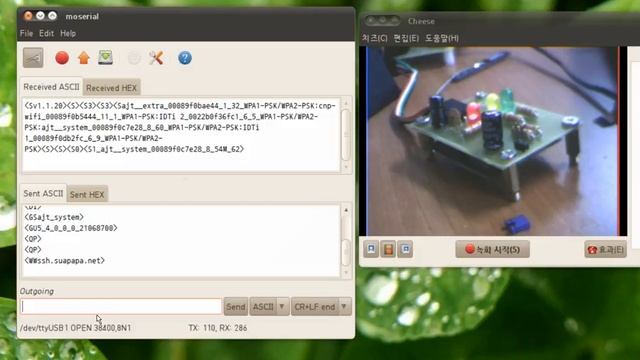Open the Help(H) menu in Cheese
The height and width of the screenshot is (360, 640).
coord(442,38)
